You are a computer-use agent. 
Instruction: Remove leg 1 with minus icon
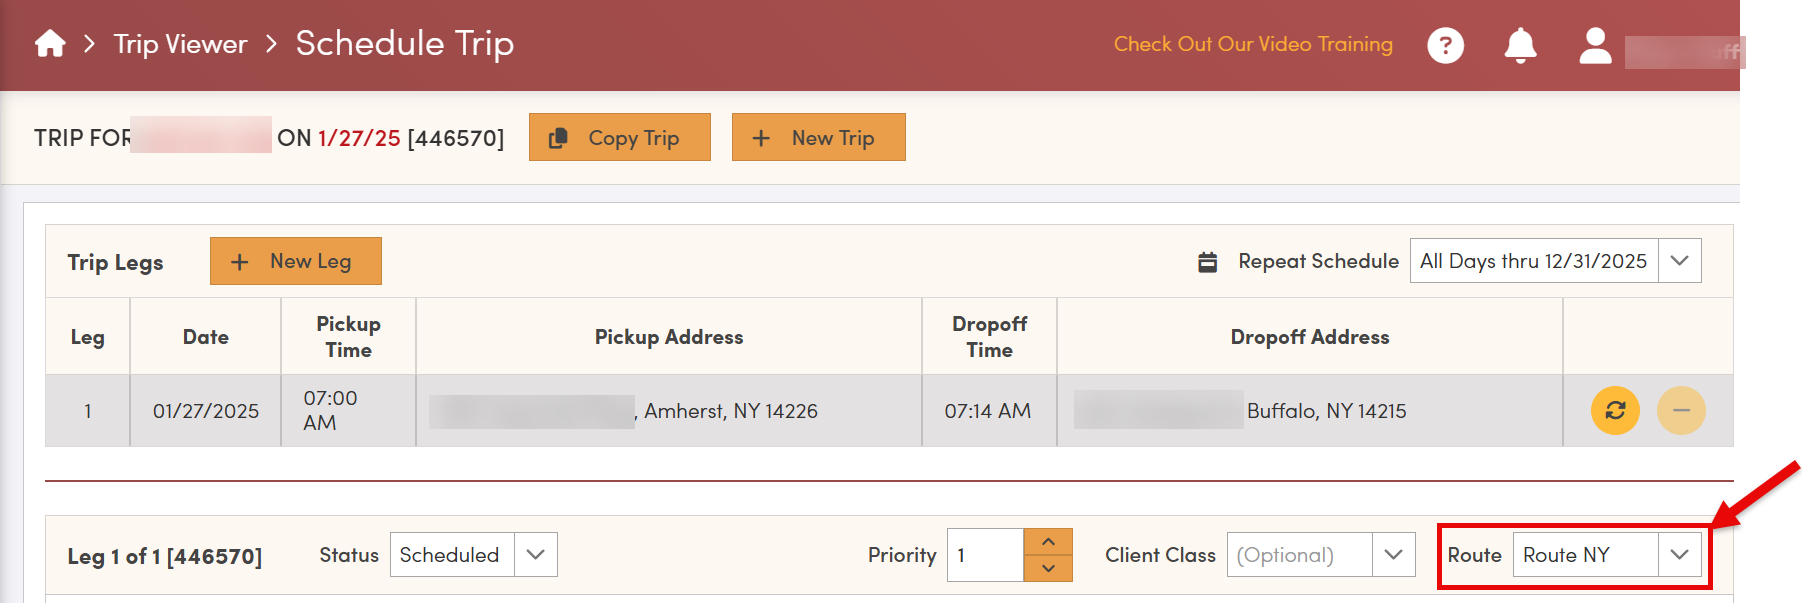(x=1681, y=410)
